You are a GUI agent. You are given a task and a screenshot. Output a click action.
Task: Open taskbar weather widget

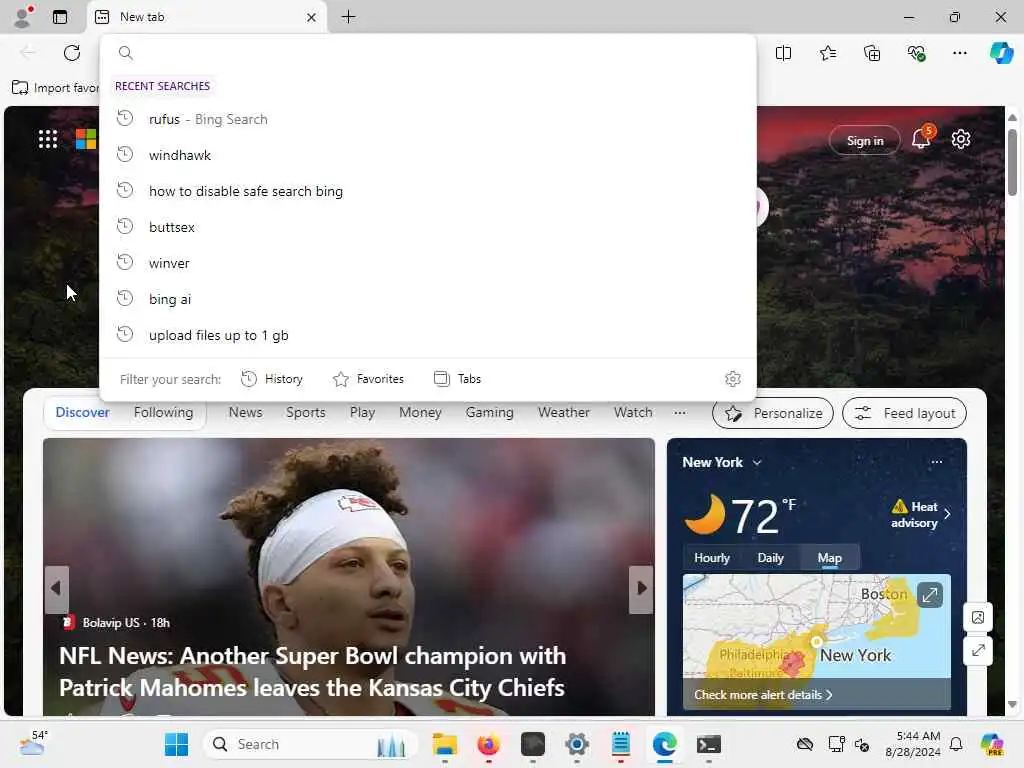[33, 743]
